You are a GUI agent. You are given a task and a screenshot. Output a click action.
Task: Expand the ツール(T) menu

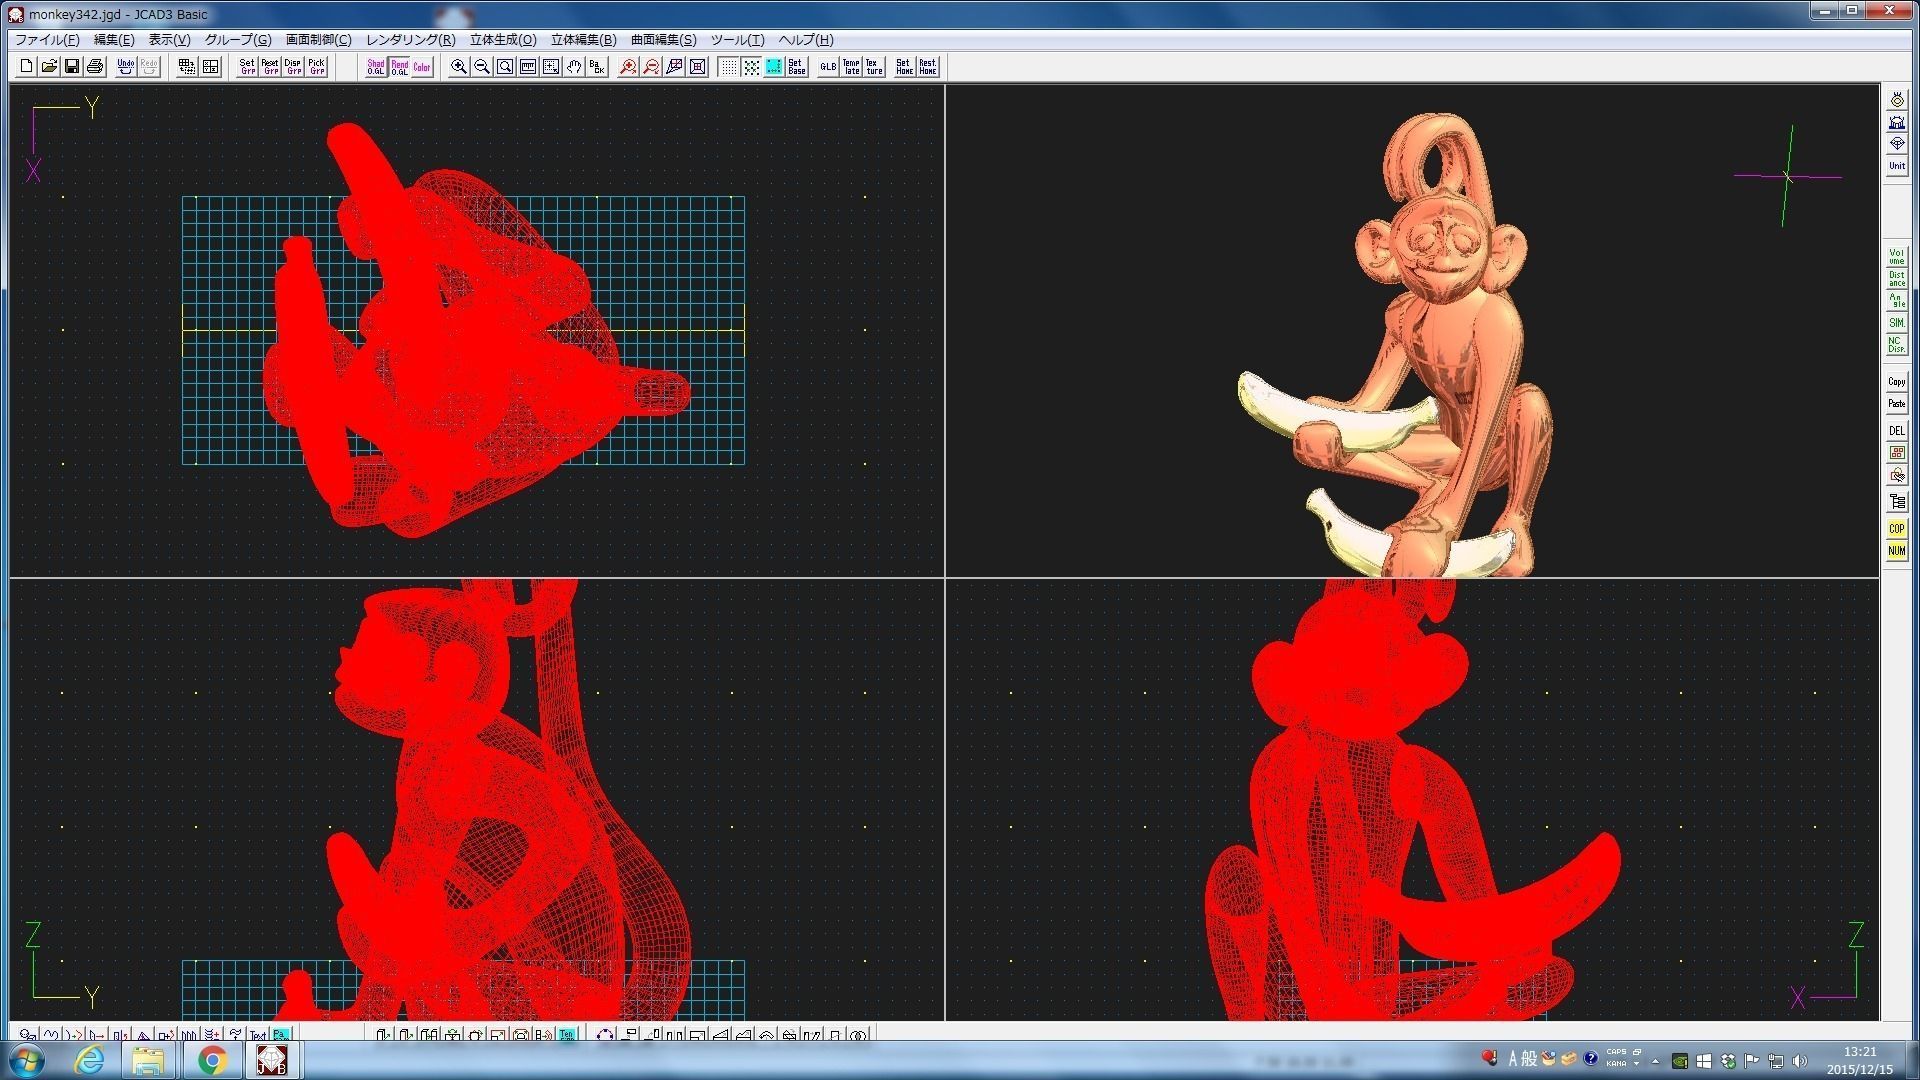point(737,40)
